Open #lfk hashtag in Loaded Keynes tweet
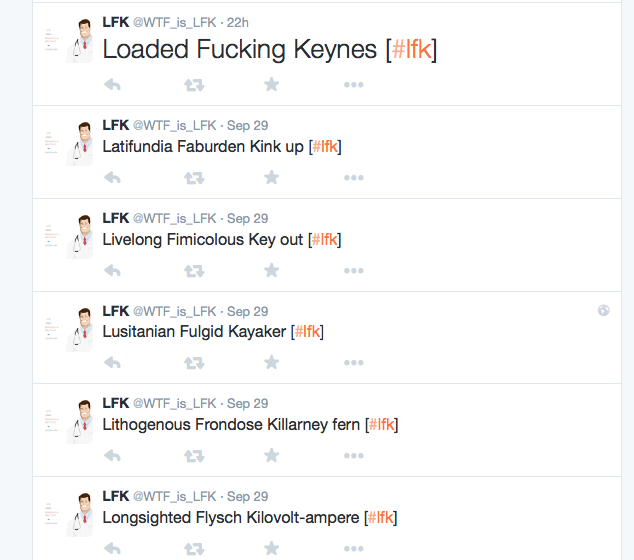Image resolution: width=634 pixels, height=560 pixels. 412,49
